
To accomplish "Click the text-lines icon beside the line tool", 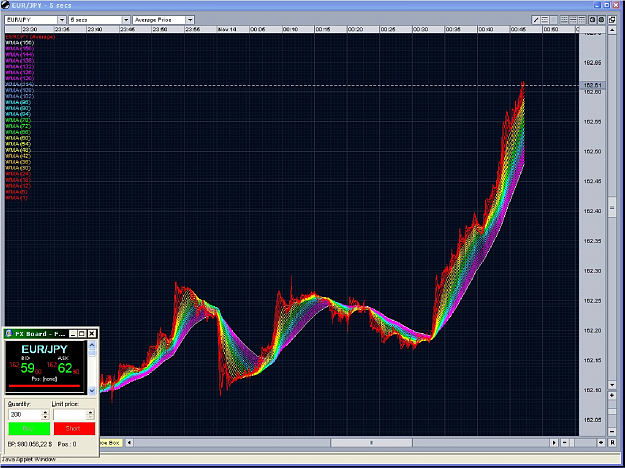I will tap(545, 20).
